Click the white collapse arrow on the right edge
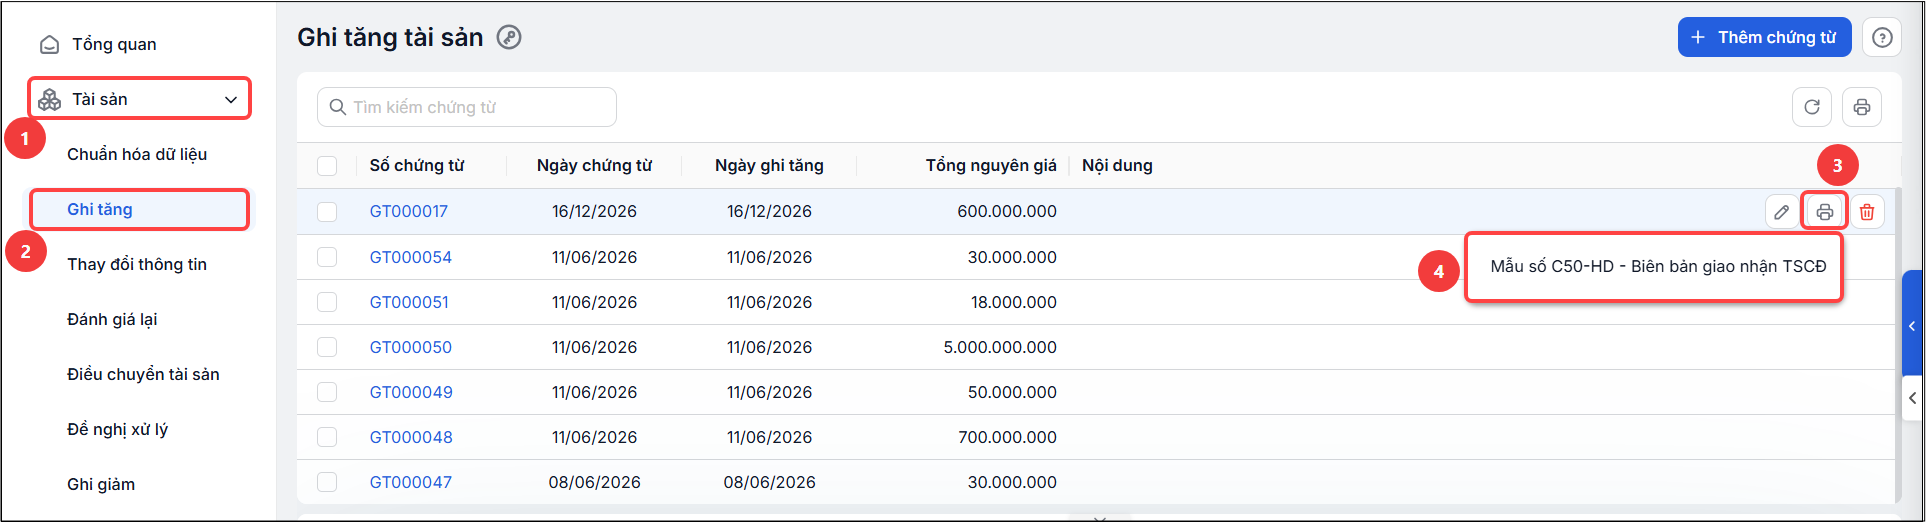The width and height of the screenshot is (1926, 522). click(1912, 398)
